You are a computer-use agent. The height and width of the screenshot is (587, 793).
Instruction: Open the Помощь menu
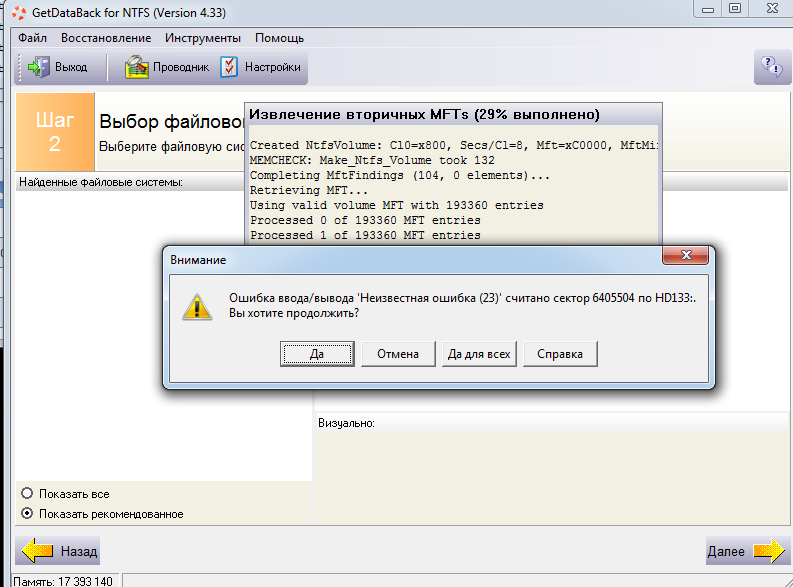point(279,38)
